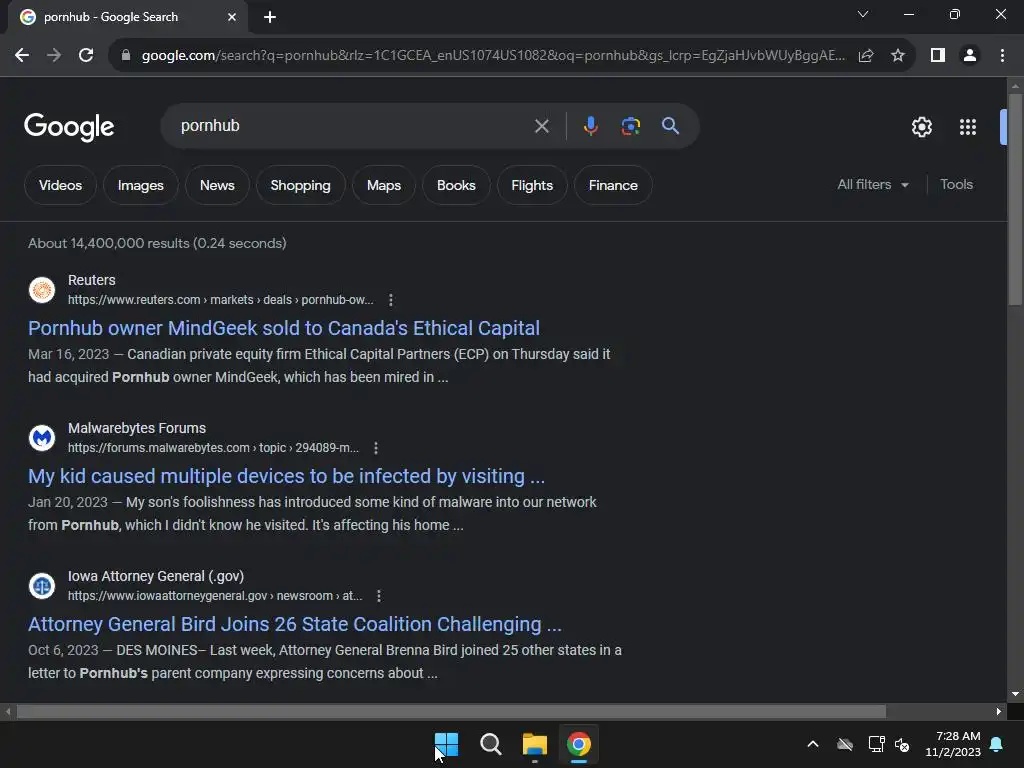Open options for Iowa Attorney General result
The image size is (1024, 768).
coord(379,596)
